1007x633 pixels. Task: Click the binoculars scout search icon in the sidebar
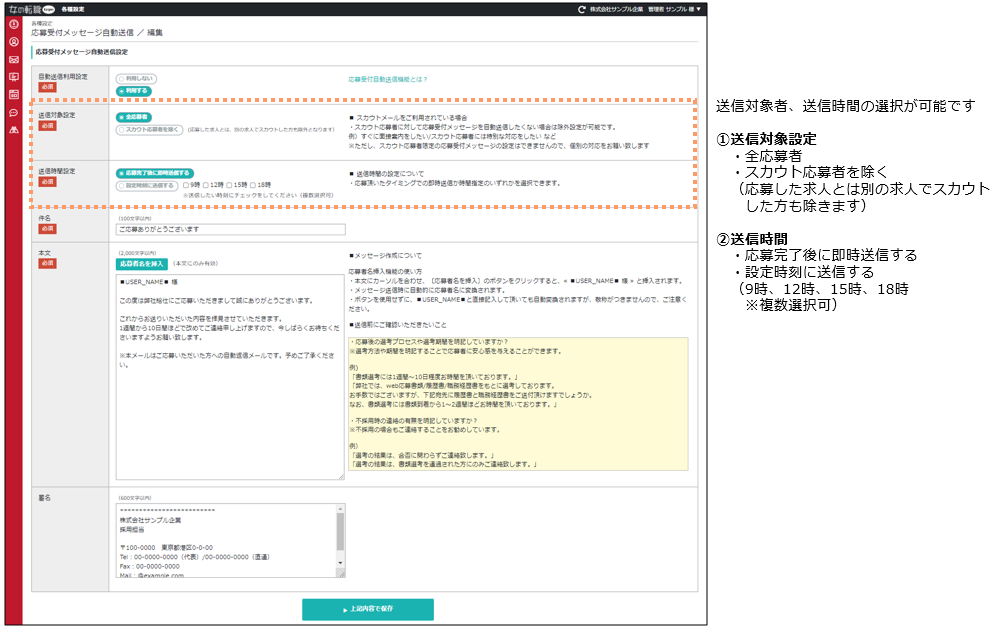tap(14, 129)
